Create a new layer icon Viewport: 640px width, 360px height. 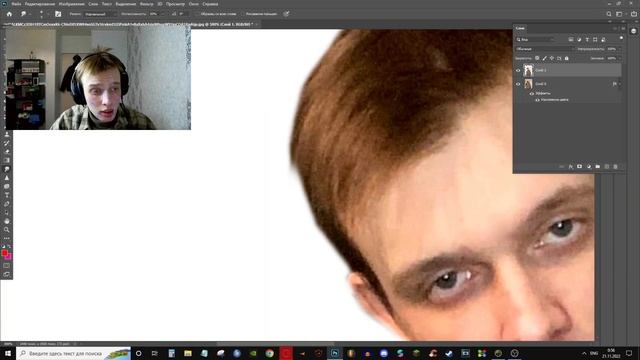click(607, 167)
